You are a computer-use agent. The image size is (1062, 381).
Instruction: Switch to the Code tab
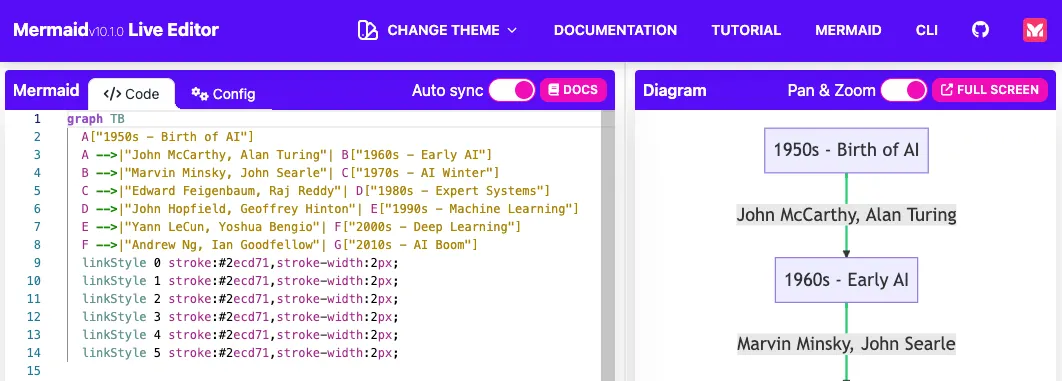pyautogui.click(x=131, y=94)
